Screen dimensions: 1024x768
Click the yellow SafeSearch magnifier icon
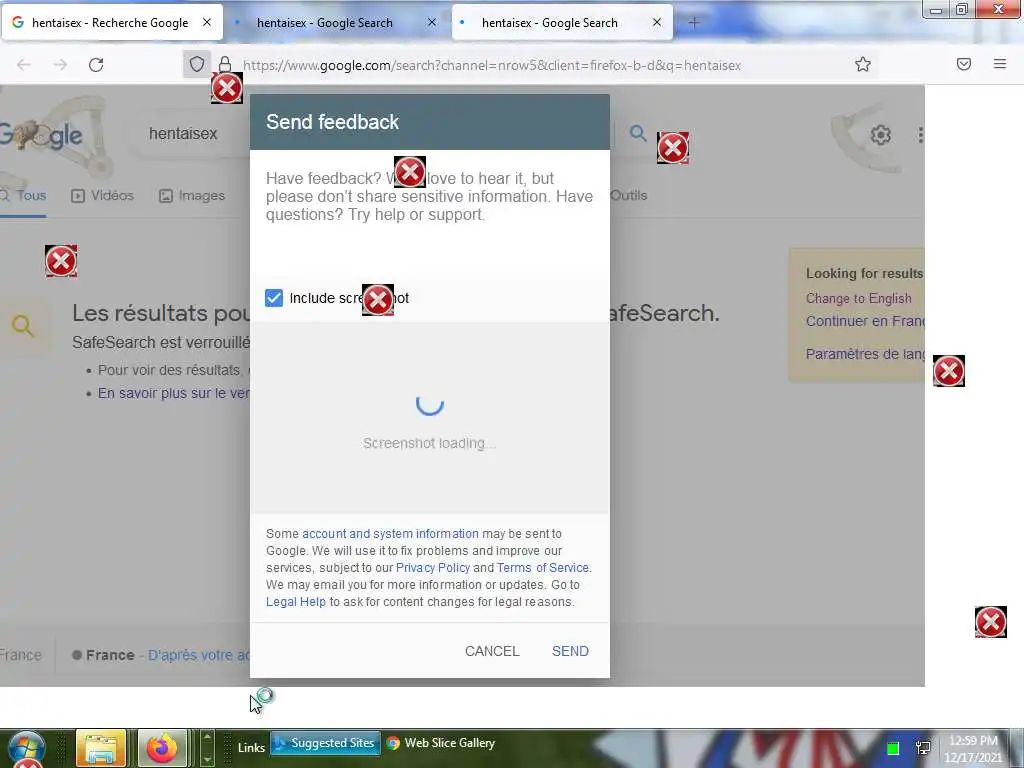23,326
